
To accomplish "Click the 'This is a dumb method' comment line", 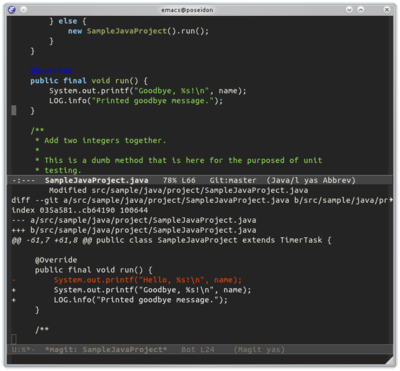I will [x=179, y=160].
